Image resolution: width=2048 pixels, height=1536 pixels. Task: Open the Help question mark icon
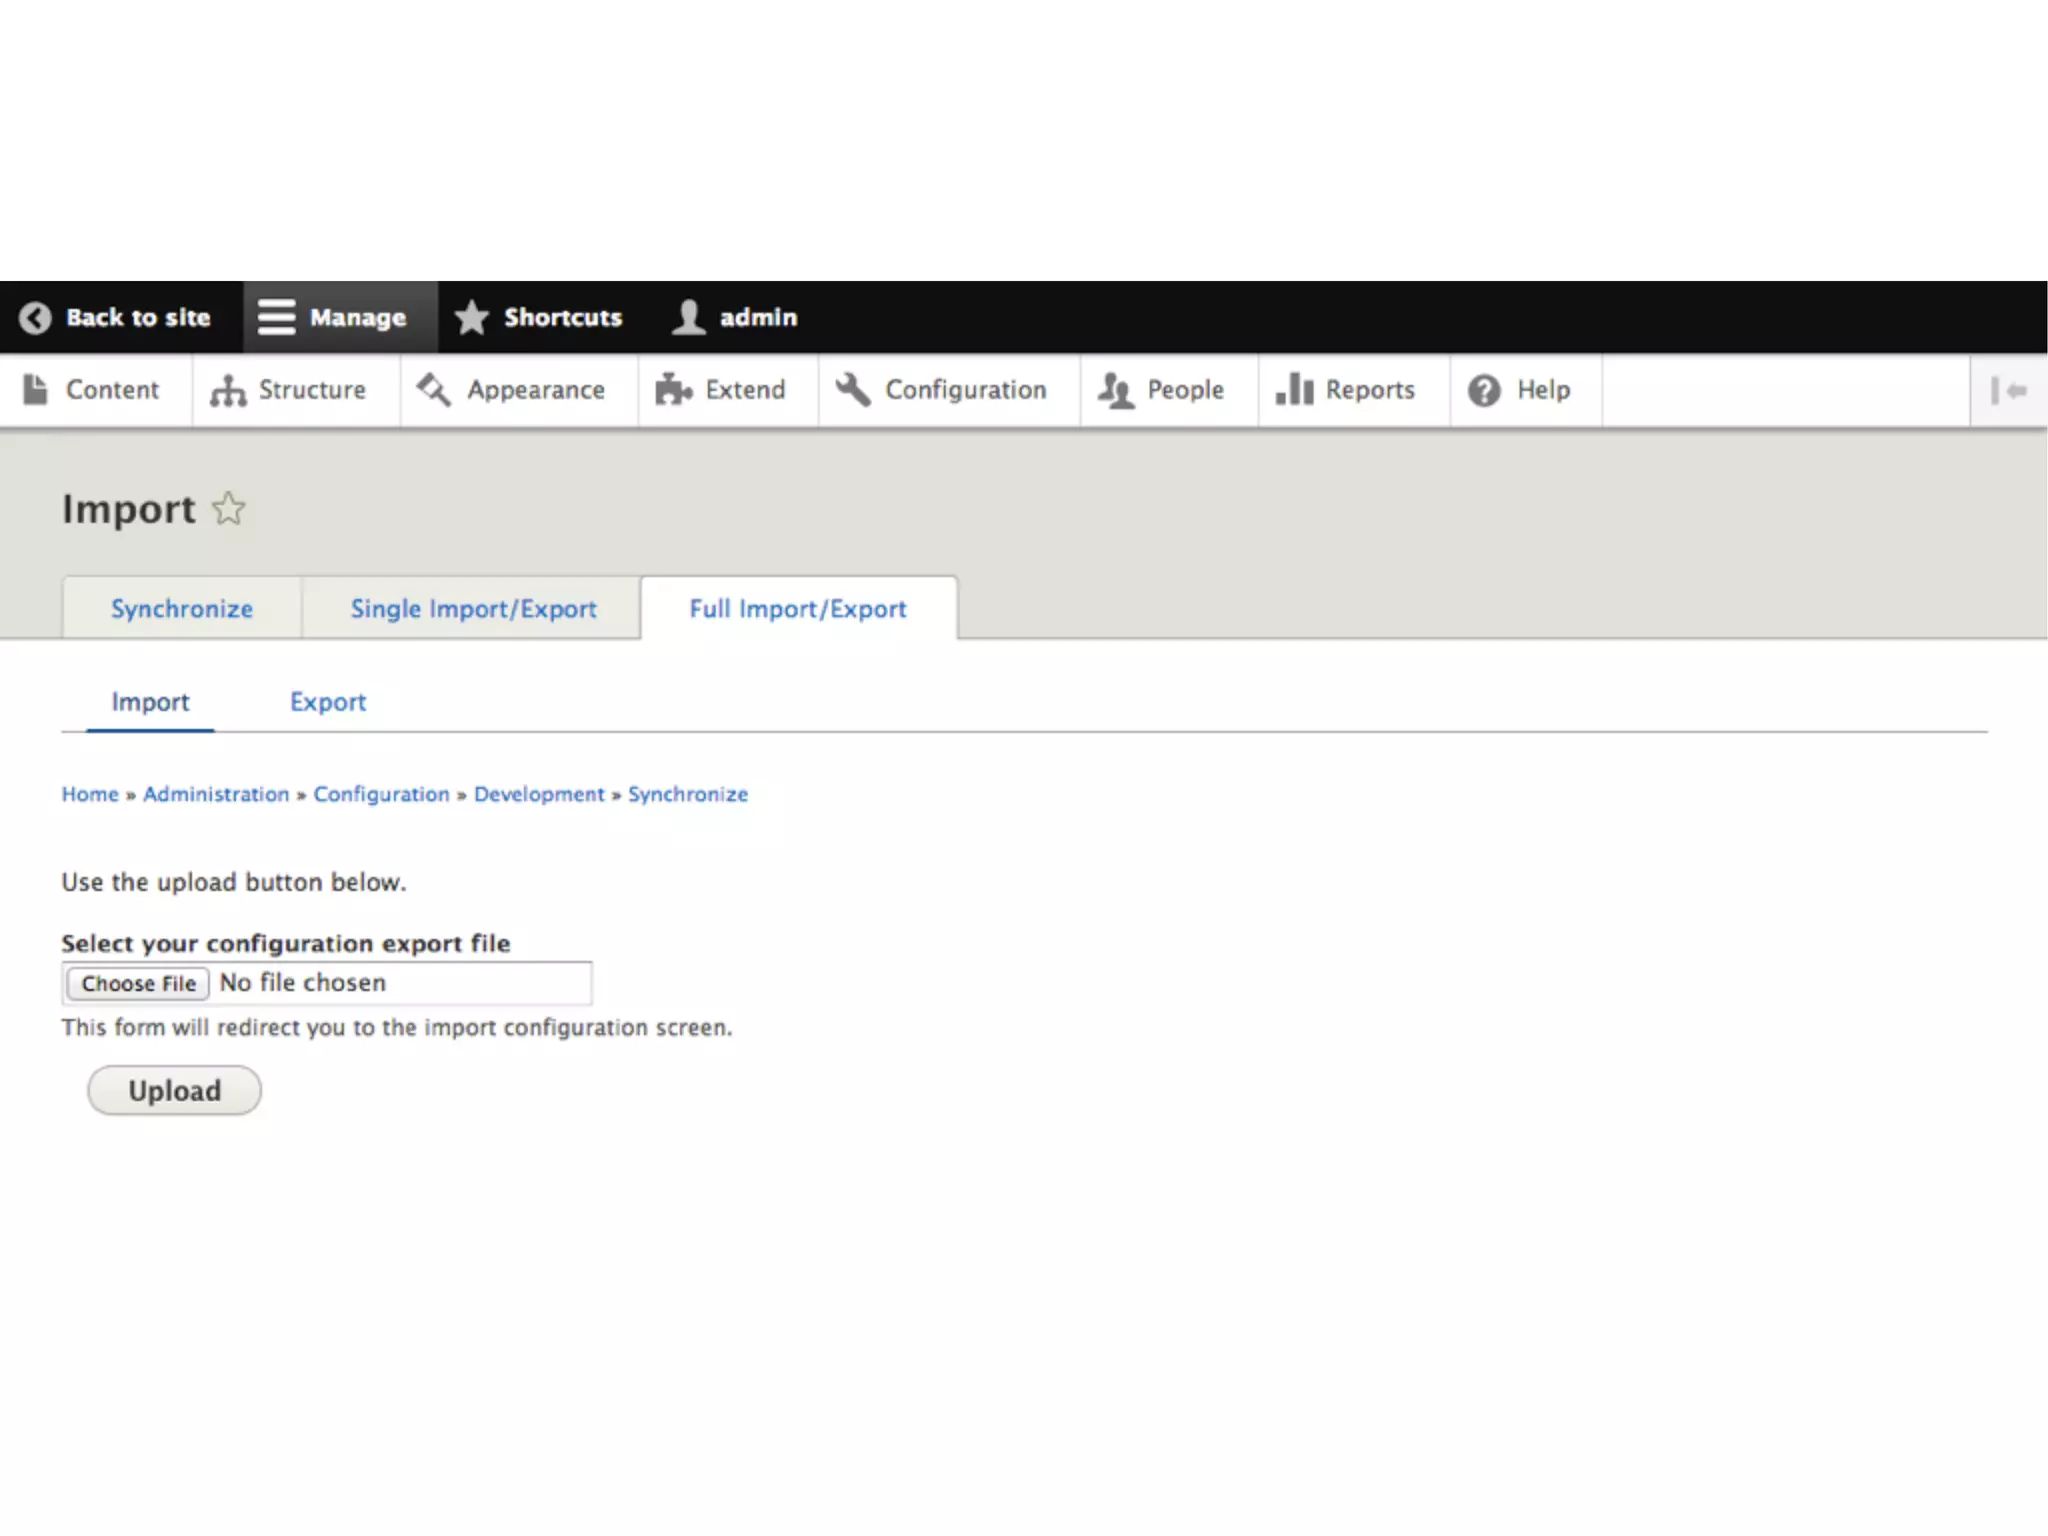[x=1484, y=390]
